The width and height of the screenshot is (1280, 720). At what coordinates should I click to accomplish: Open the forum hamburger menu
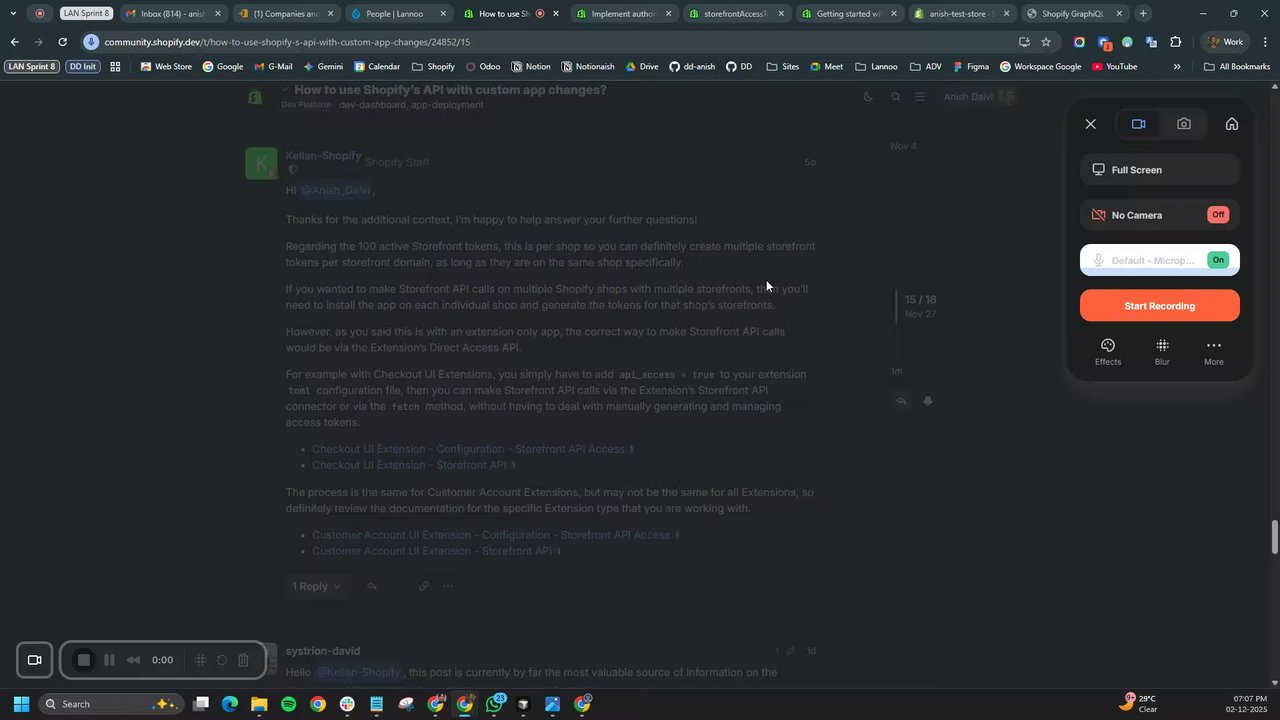click(920, 97)
